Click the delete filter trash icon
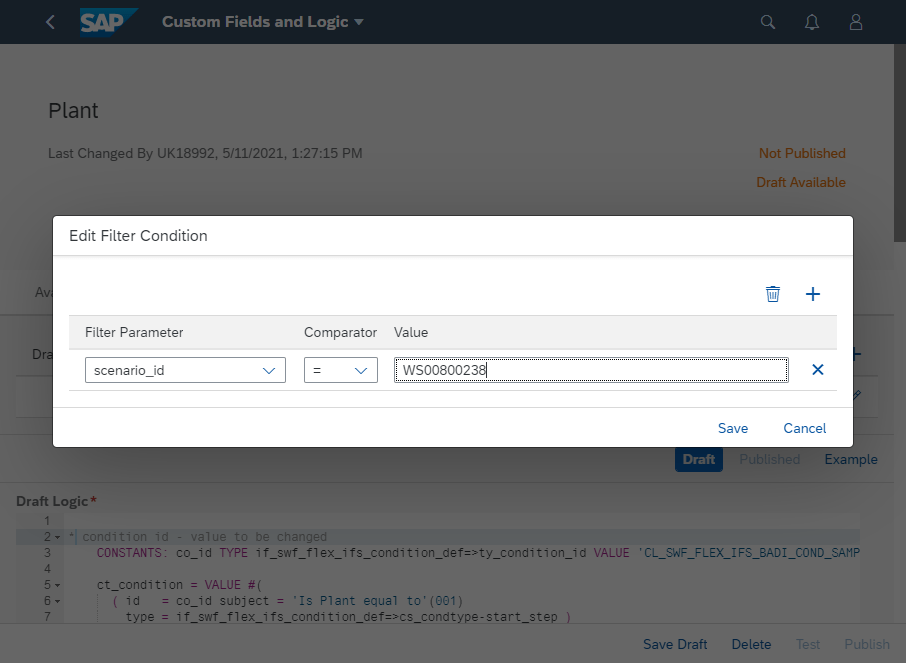Image resolution: width=906 pixels, height=663 pixels. pyautogui.click(x=772, y=293)
